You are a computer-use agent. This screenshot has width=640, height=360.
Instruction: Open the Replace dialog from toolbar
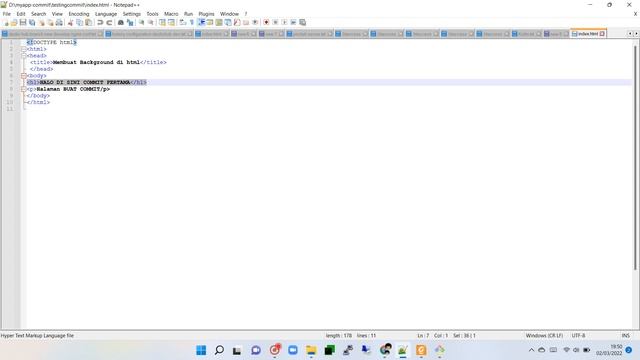pyautogui.click(x=130, y=22)
